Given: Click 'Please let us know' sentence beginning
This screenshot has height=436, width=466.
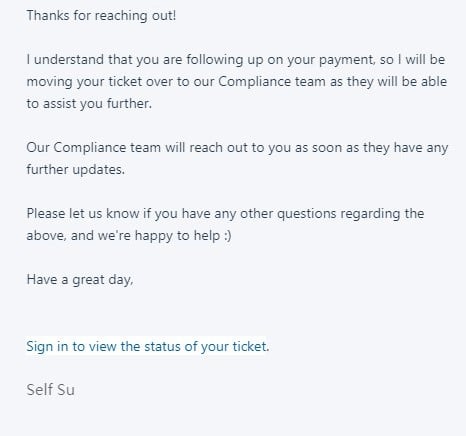Looking at the screenshot, I should coord(83,214).
